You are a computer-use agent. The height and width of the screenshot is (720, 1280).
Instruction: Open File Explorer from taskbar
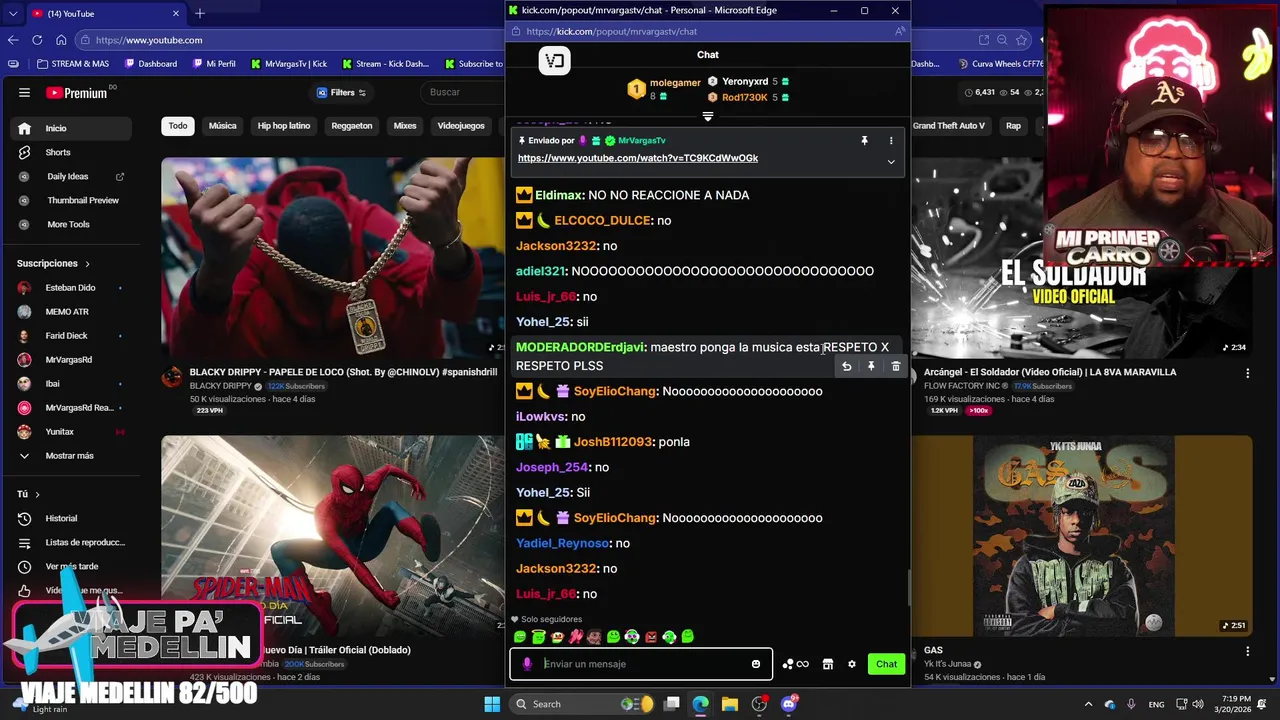point(729,704)
